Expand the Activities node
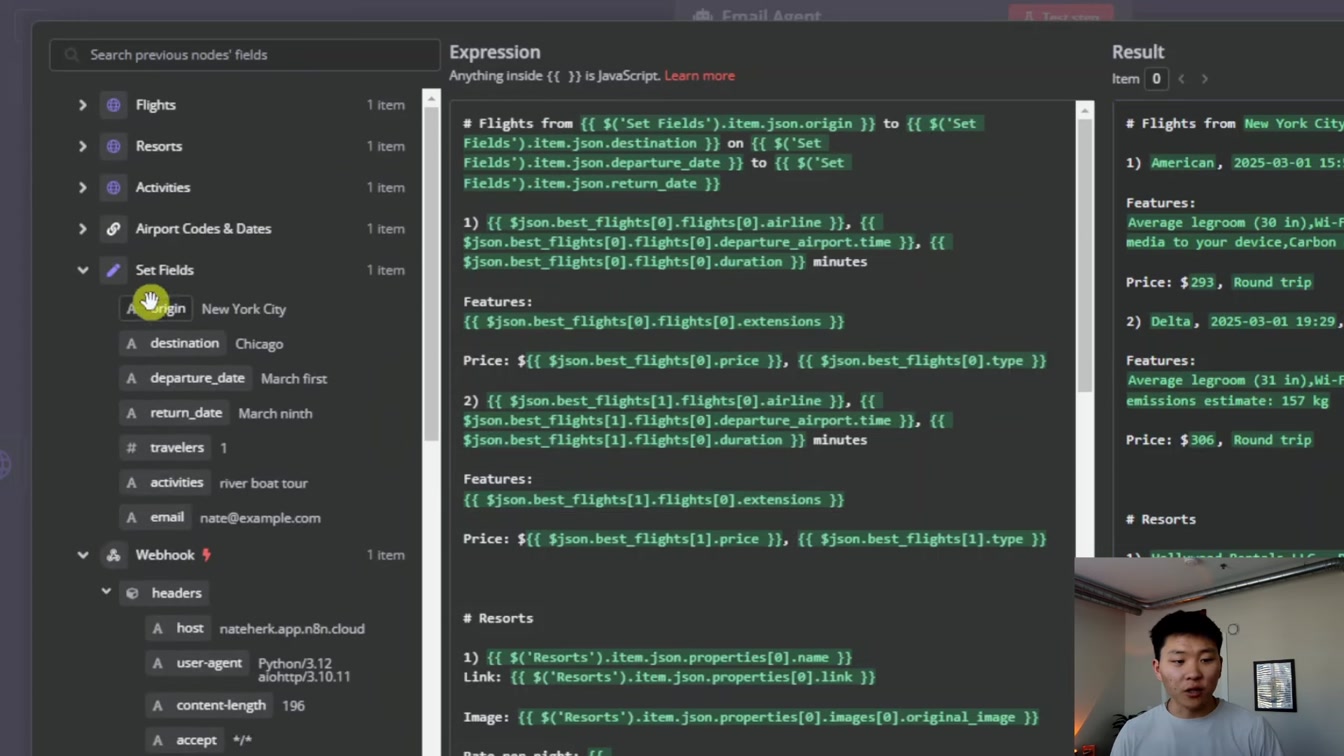1344x756 pixels. (x=83, y=187)
